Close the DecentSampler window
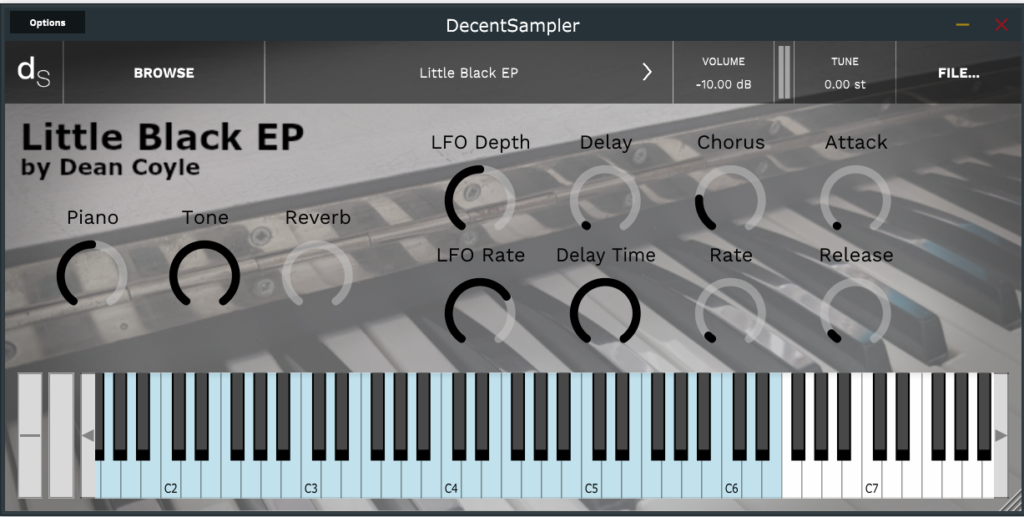 [1001, 25]
